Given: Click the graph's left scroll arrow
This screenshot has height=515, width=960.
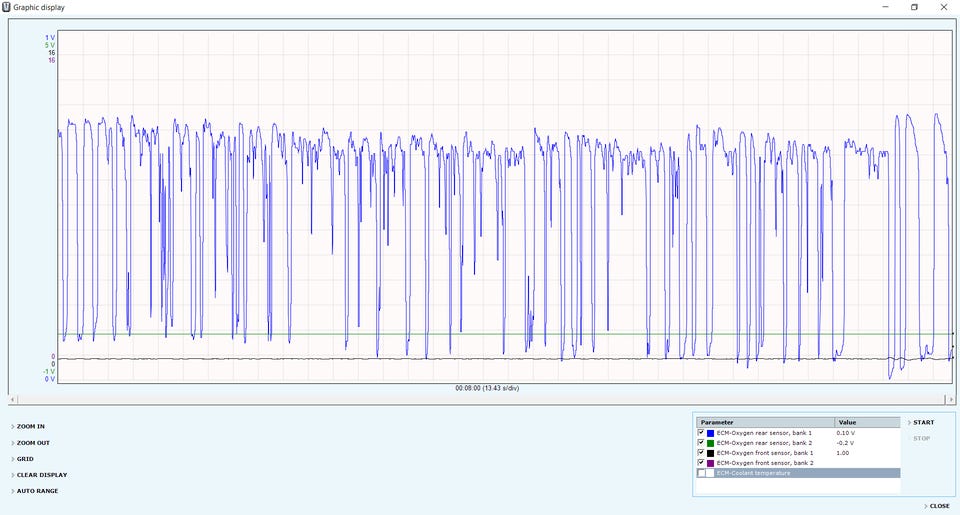Looking at the screenshot, I should pyautogui.click(x=13, y=399).
